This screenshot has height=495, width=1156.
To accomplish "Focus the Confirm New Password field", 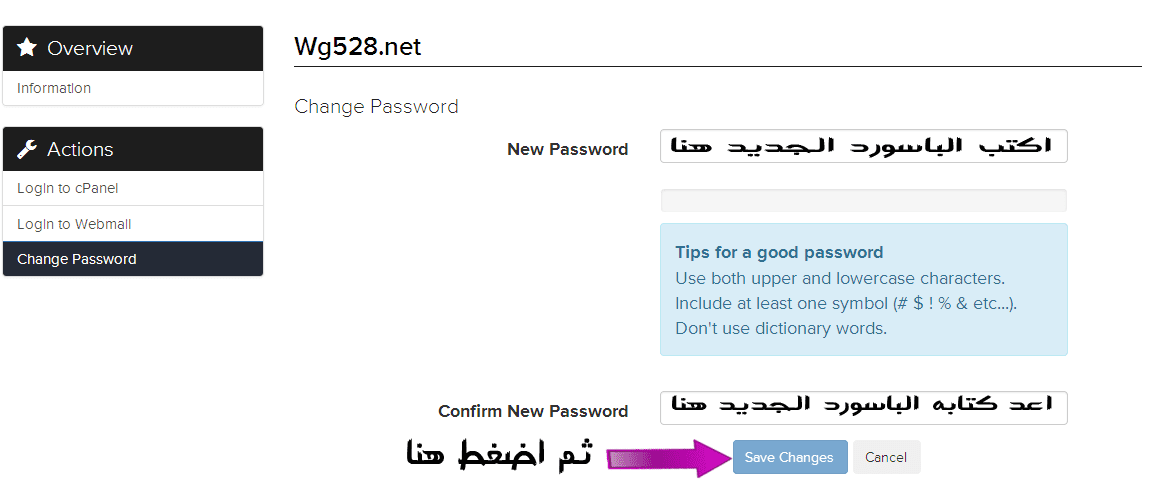I will [863, 408].
